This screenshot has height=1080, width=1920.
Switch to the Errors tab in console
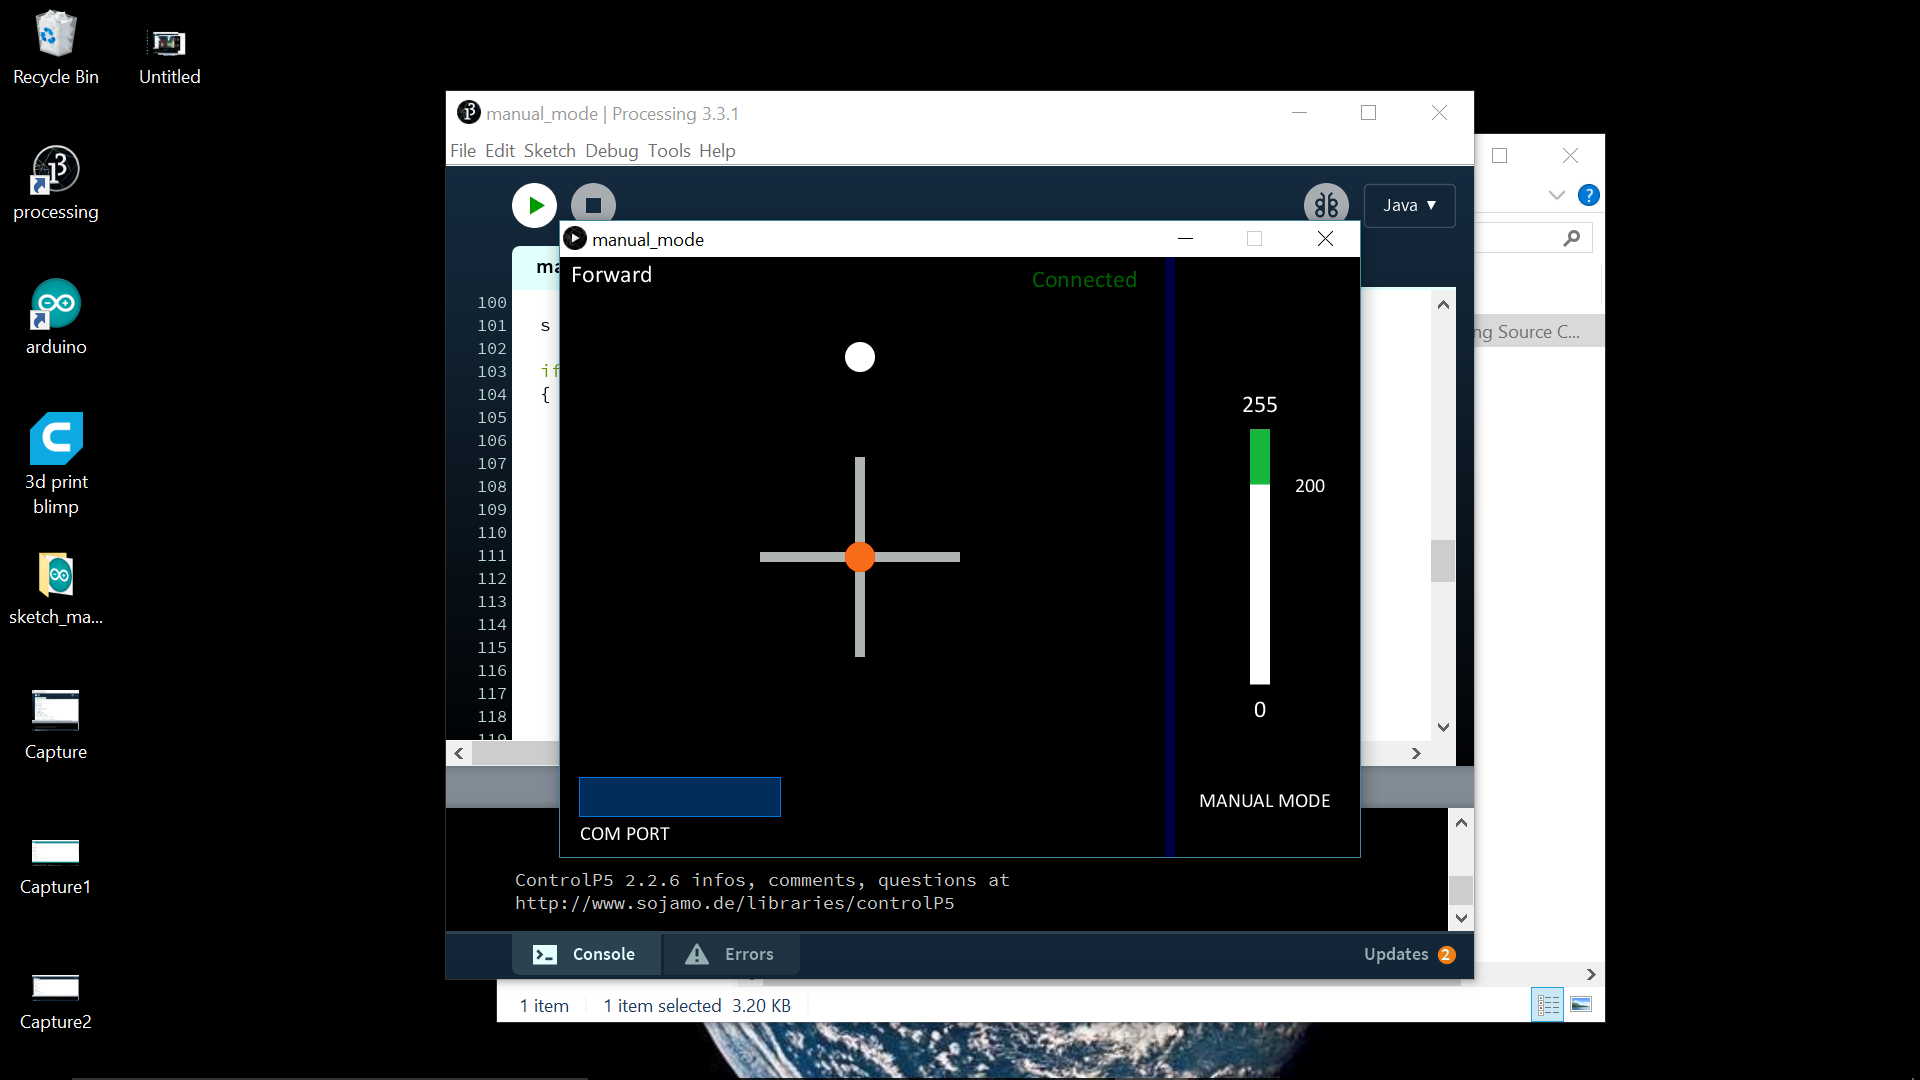(733, 953)
